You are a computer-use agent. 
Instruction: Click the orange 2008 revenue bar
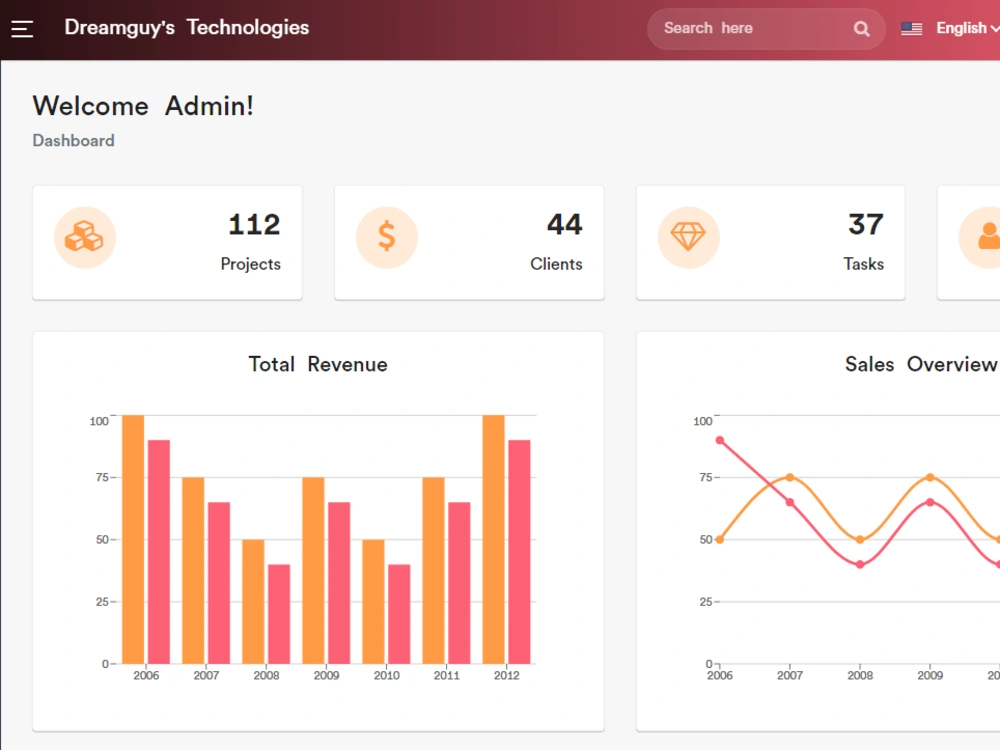point(253,601)
